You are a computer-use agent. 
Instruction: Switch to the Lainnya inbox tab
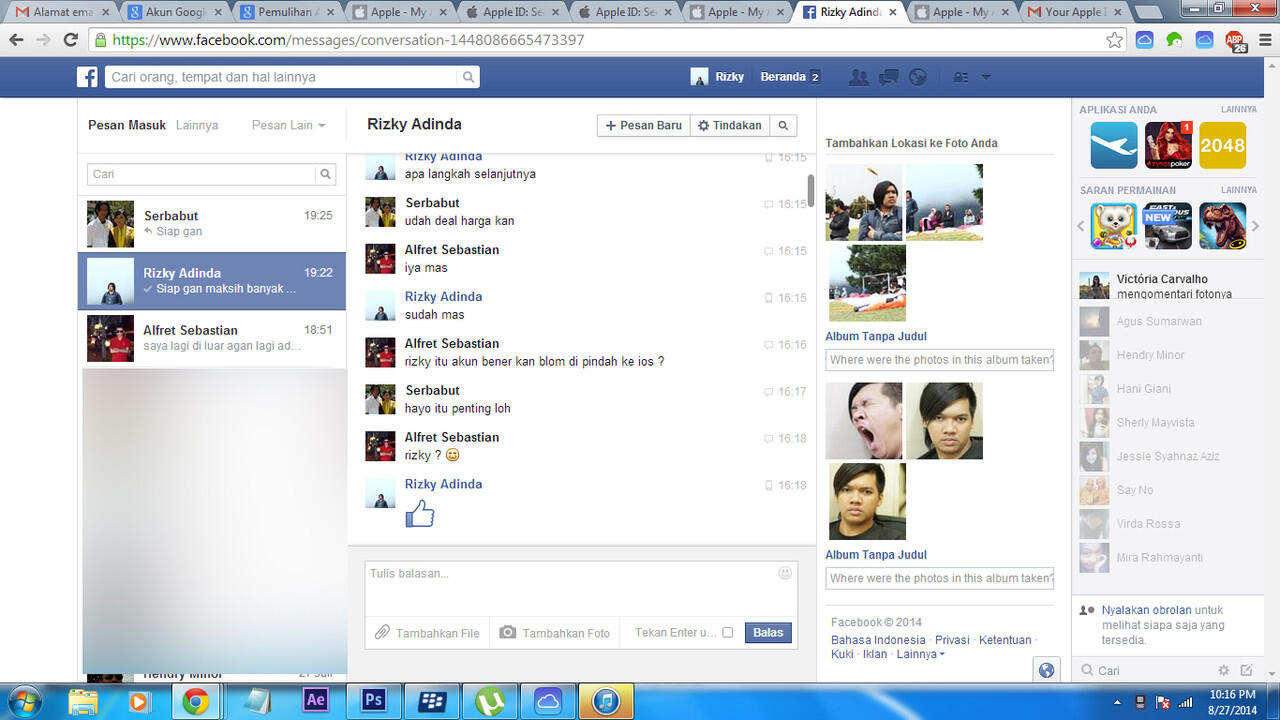(x=197, y=125)
